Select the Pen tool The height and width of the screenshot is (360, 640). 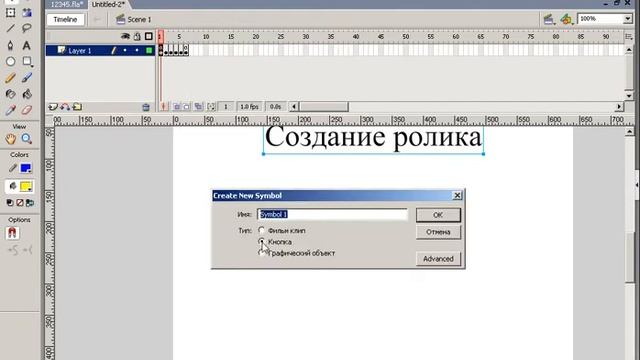11,45
